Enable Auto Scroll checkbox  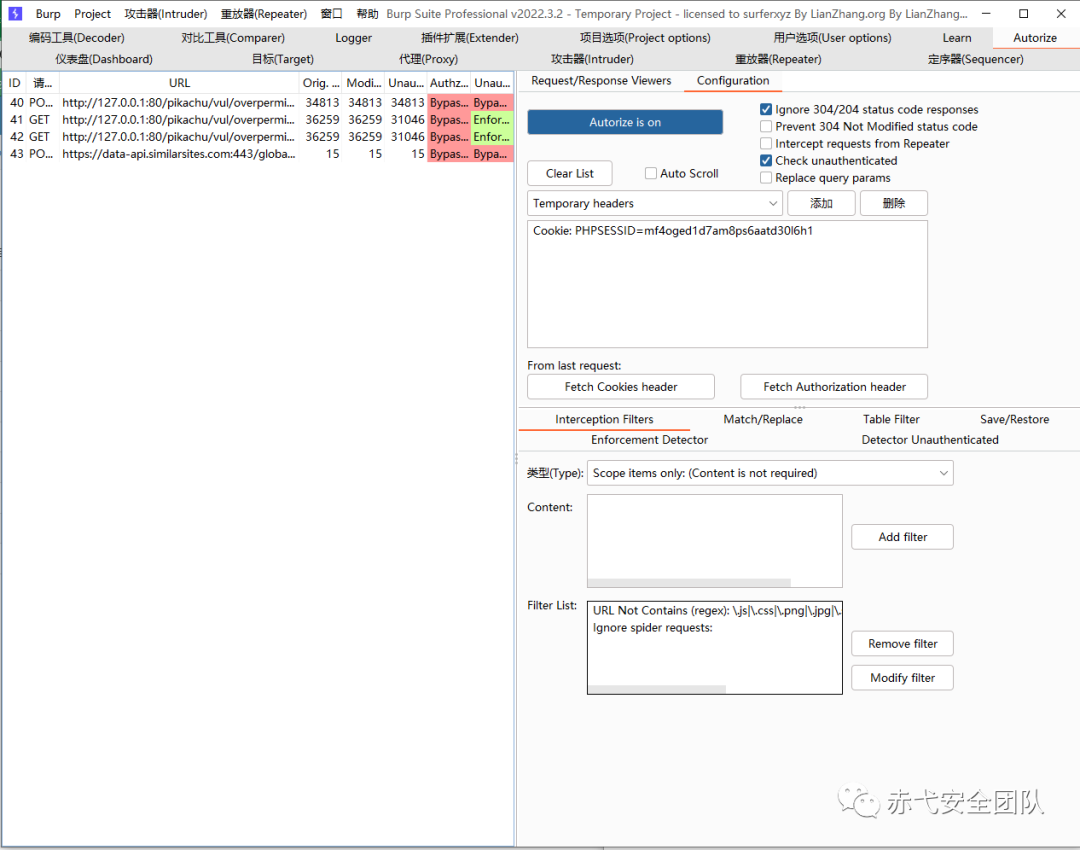coord(651,174)
